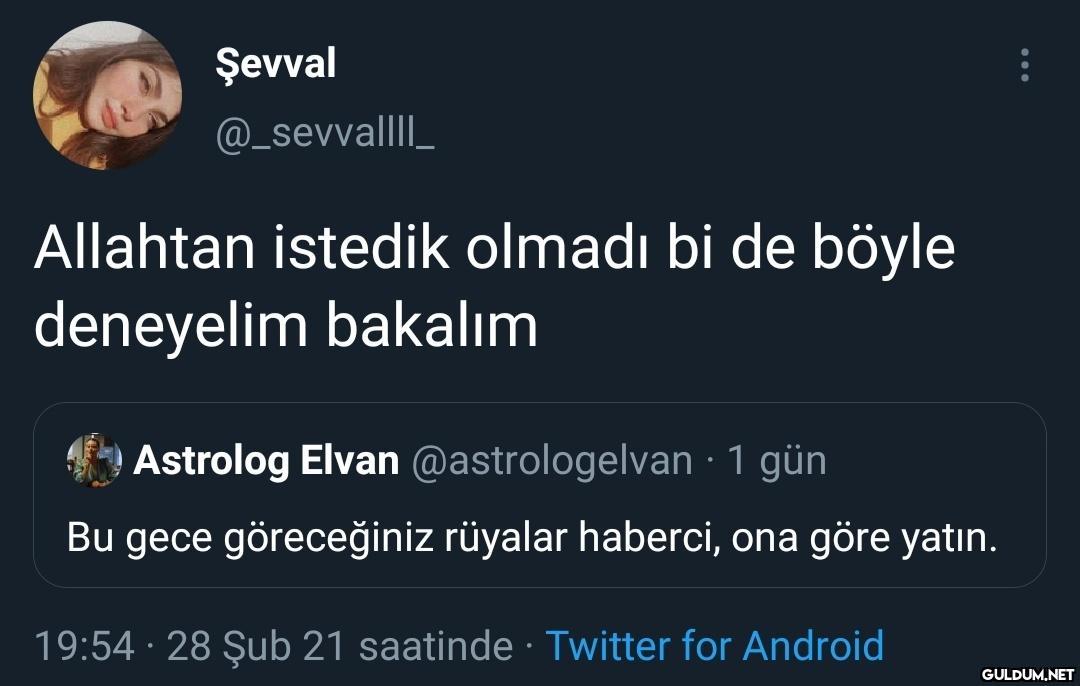The width and height of the screenshot is (1080, 686).
Task: Click the "deneyelim bakalım" tweet line
Action: [286, 325]
